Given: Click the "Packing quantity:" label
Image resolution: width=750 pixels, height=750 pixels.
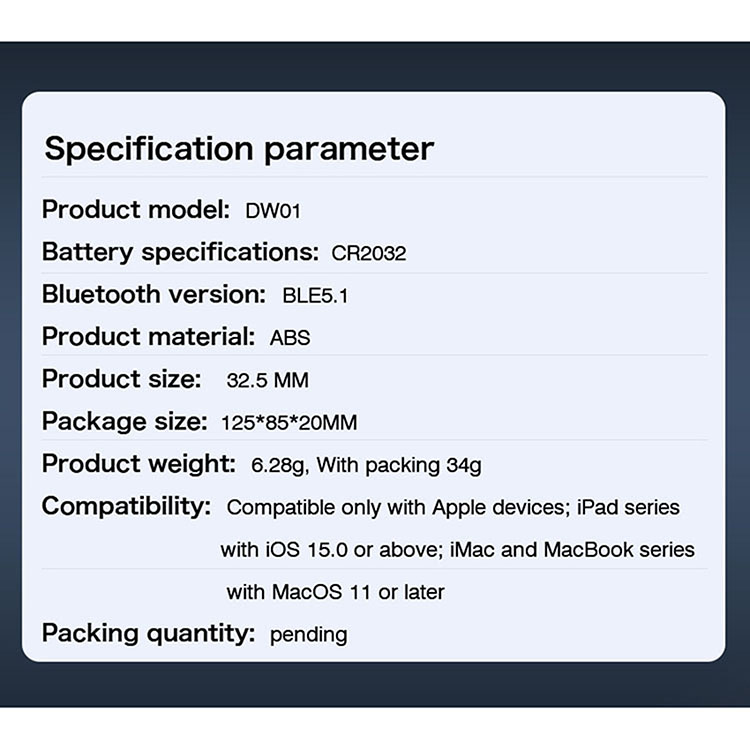Looking at the screenshot, I should [x=149, y=633].
